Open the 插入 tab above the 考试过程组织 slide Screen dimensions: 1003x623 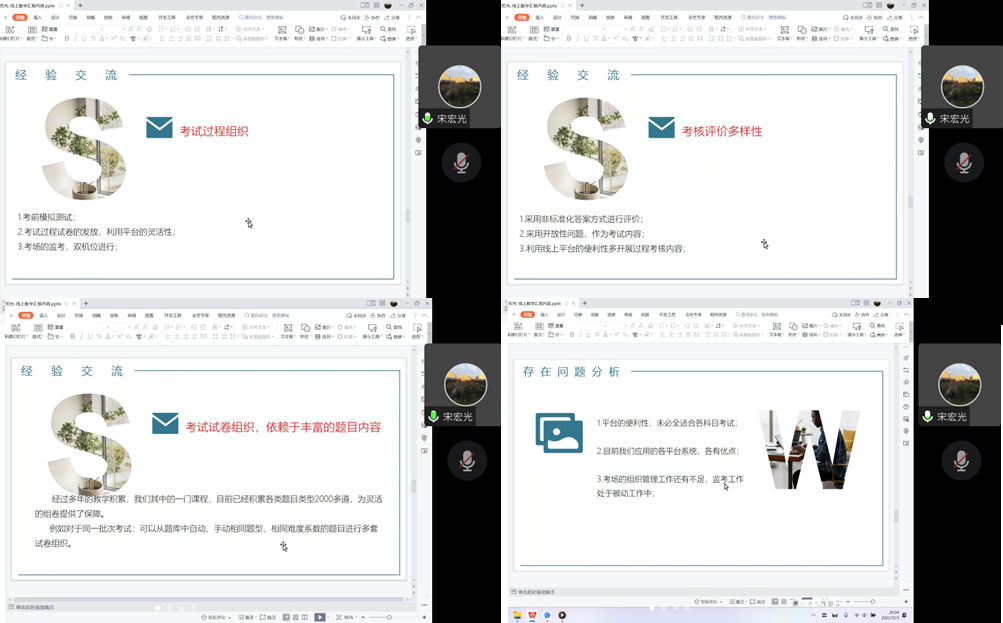[37, 18]
